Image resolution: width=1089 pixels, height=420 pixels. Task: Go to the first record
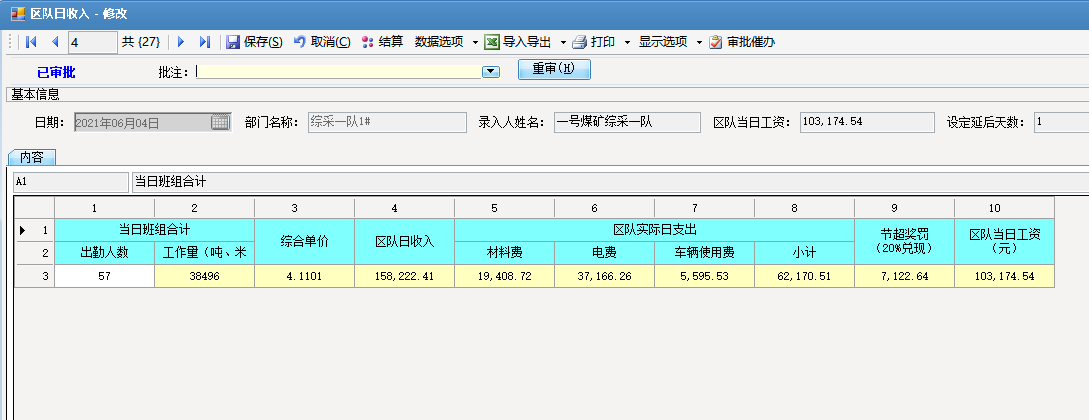[x=31, y=42]
